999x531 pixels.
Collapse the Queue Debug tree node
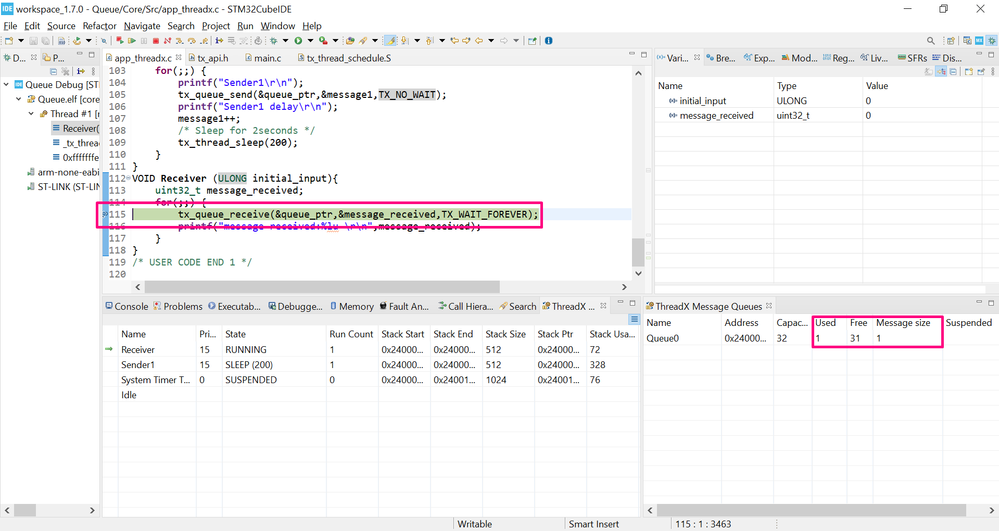pyautogui.click(x=6, y=84)
